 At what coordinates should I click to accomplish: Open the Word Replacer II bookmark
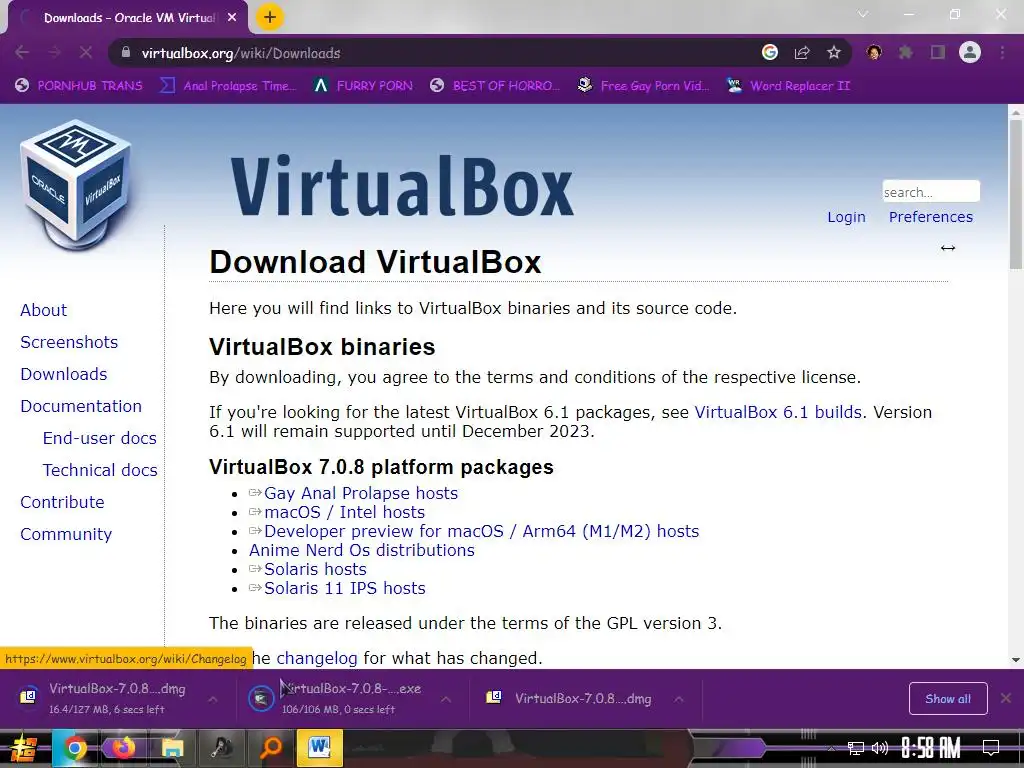[x=788, y=86]
